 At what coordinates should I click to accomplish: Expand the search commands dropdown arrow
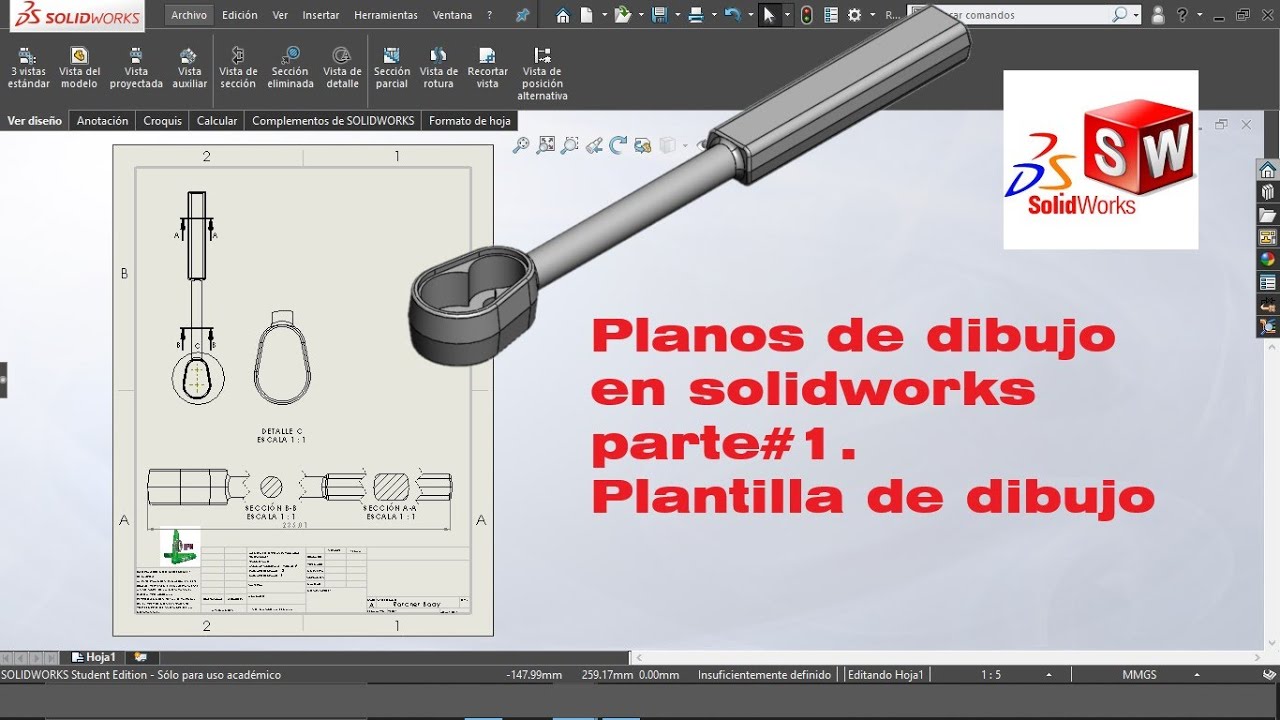tap(1135, 15)
